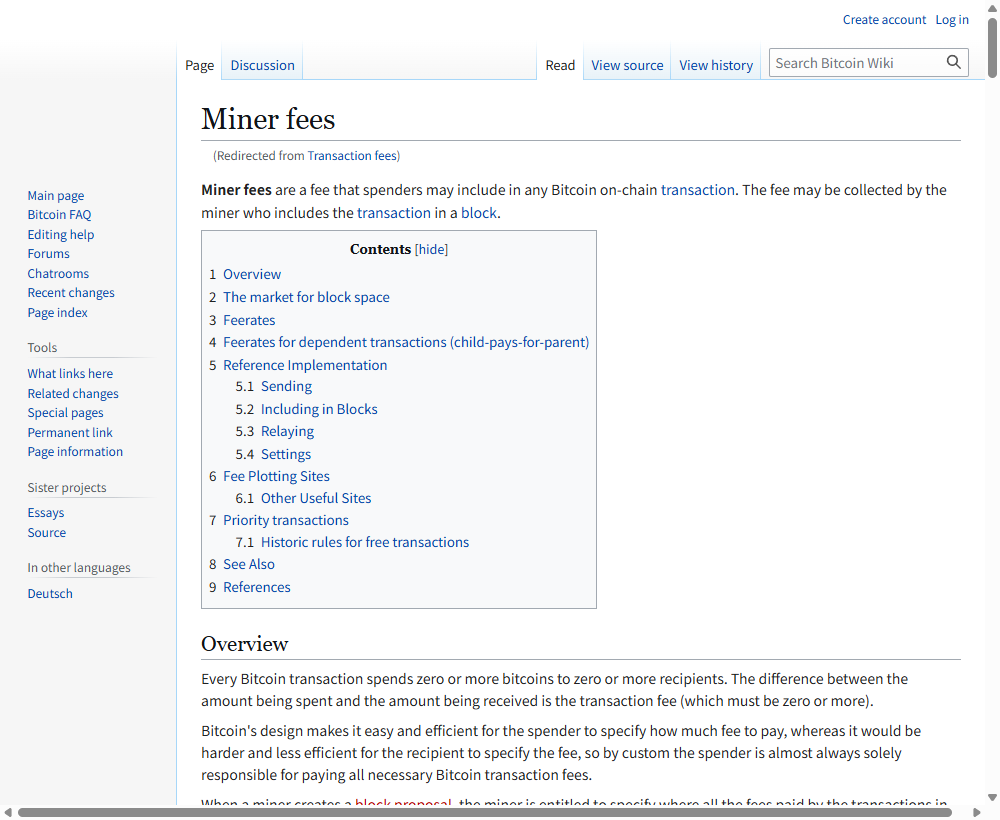
Task: Open Recent changes sidebar link
Action: (x=71, y=293)
